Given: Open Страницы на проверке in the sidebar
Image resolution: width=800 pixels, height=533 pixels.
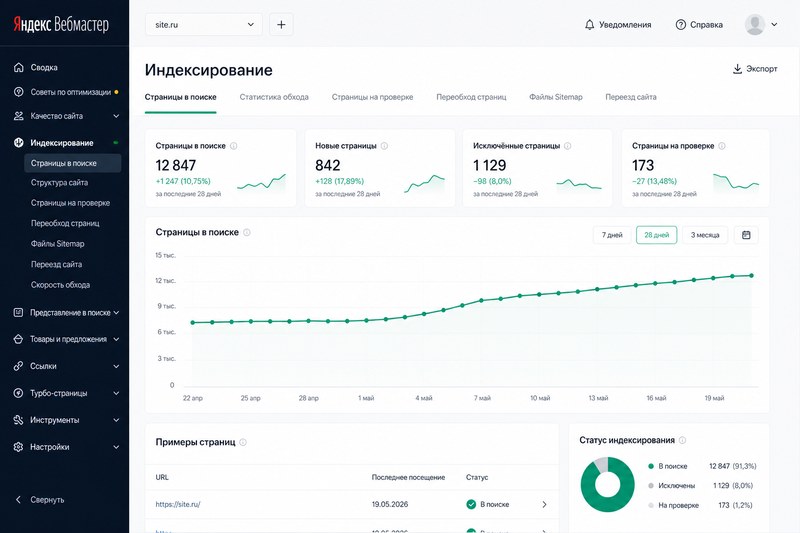Looking at the screenshot, I should pyautogui.click(x=70, y=203).
